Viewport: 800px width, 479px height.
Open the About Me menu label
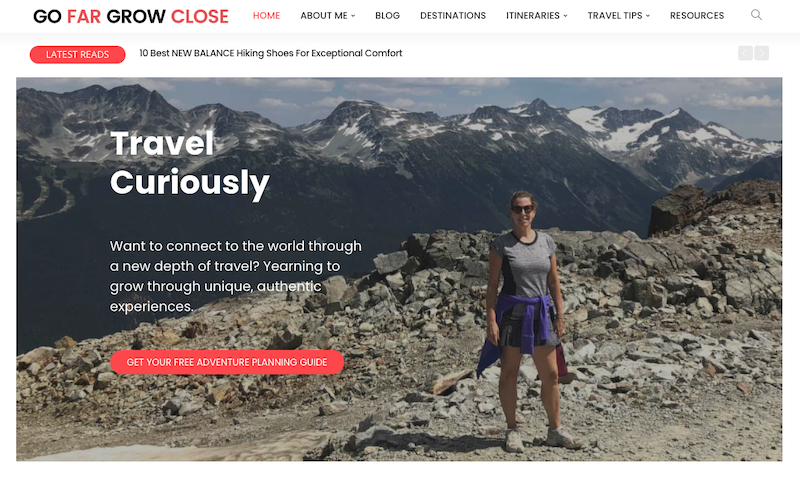pos(324,16)
